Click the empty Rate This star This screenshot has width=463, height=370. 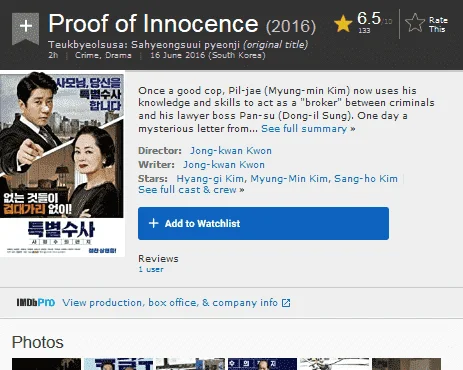[x=415, y=23]
